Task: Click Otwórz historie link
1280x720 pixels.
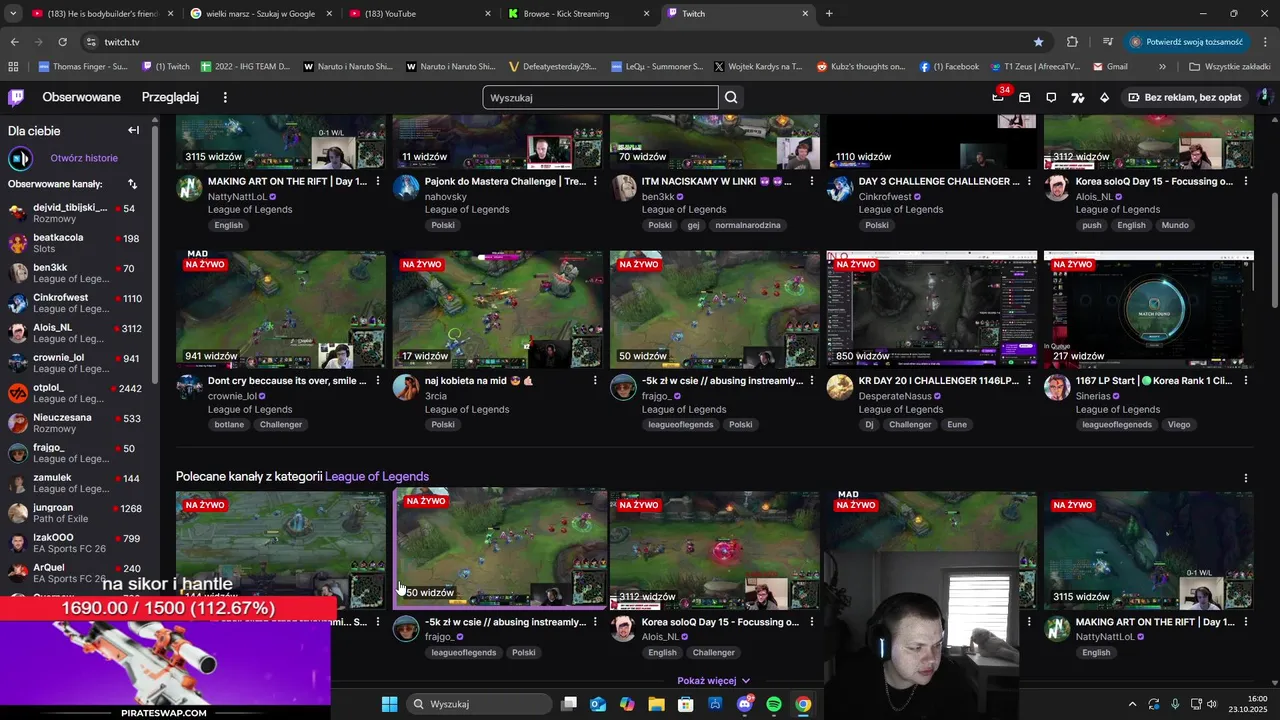Action: tap(84, 158)
